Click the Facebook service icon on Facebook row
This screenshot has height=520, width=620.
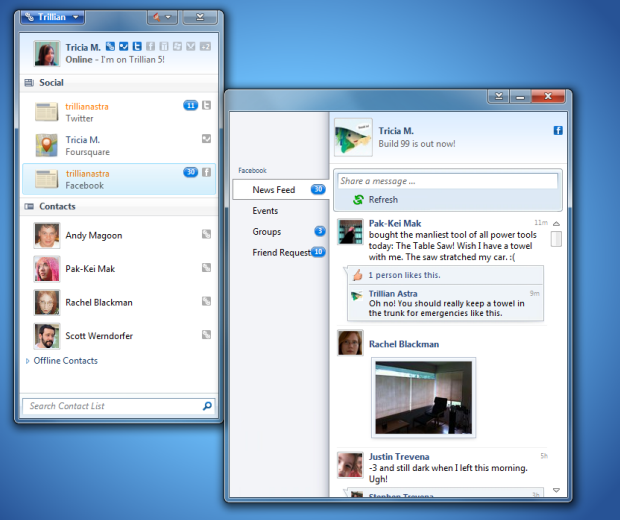(206, 172)
